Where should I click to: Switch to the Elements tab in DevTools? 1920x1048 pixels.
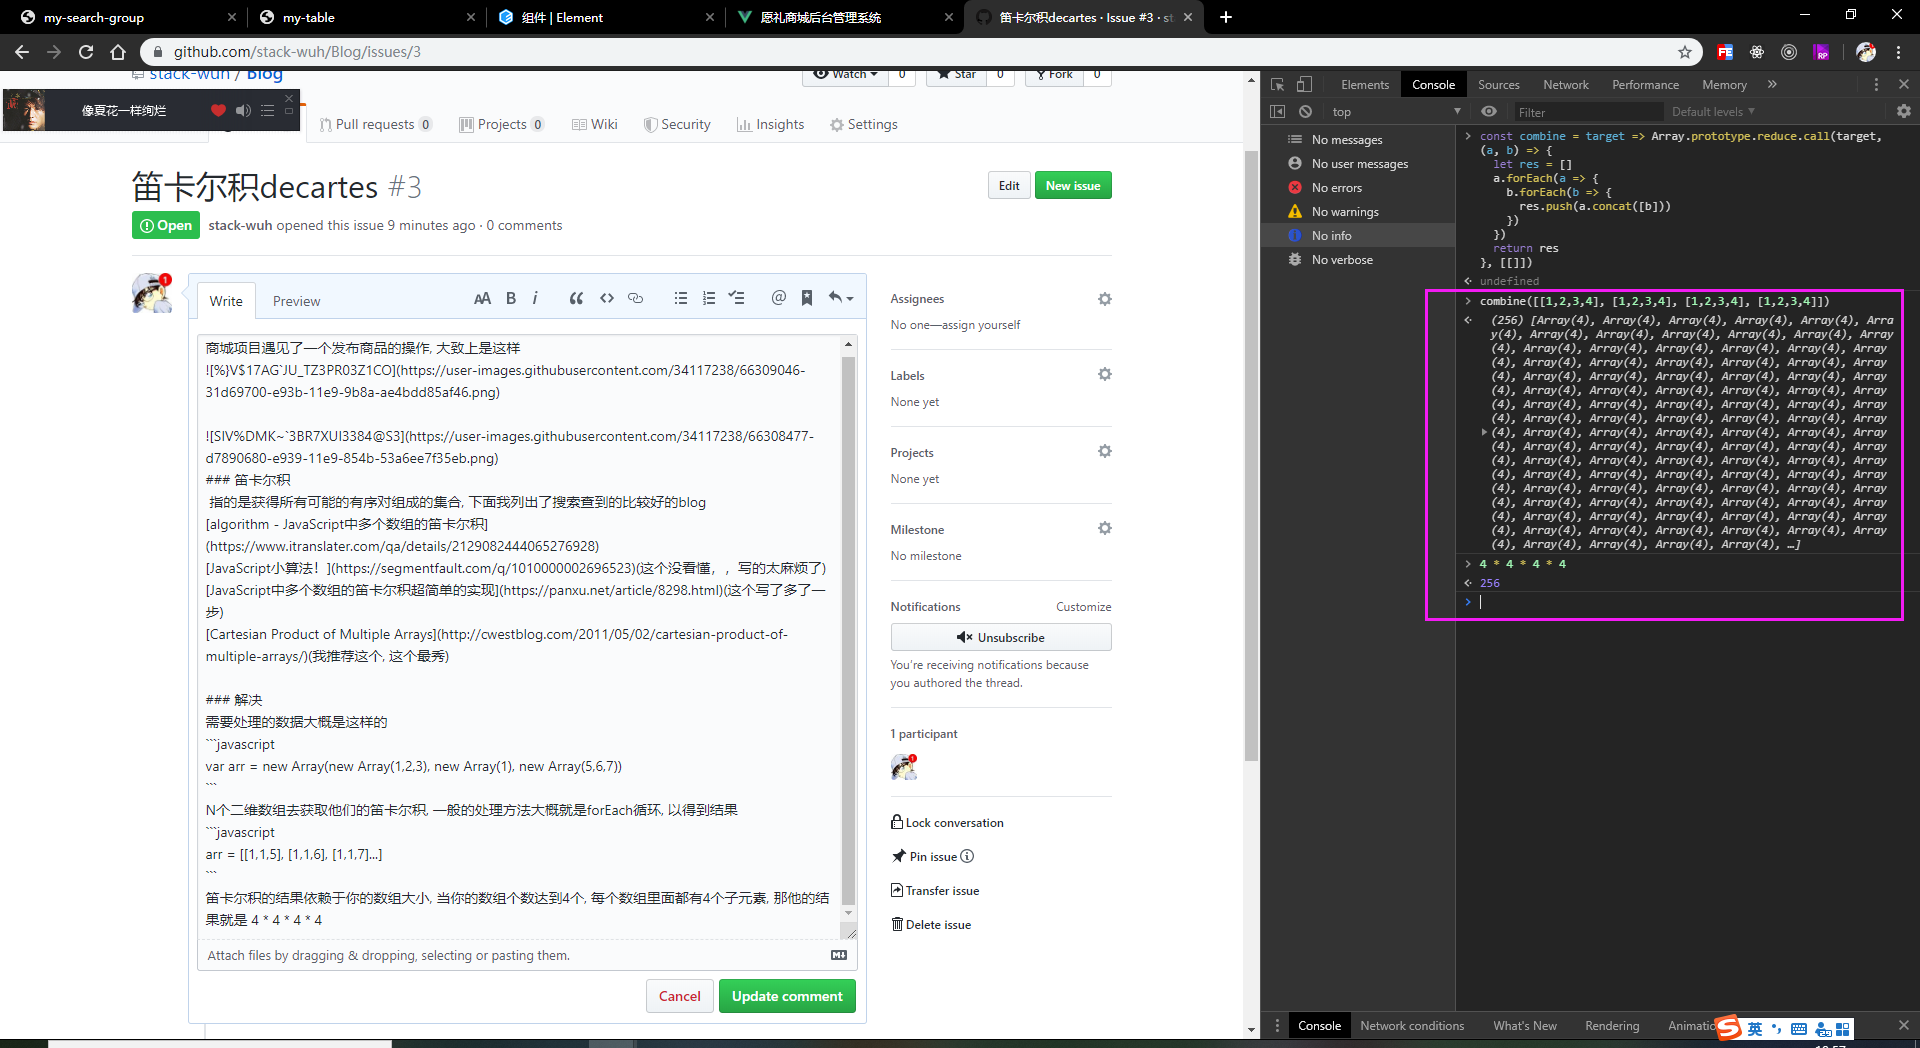coord(1364,85)
